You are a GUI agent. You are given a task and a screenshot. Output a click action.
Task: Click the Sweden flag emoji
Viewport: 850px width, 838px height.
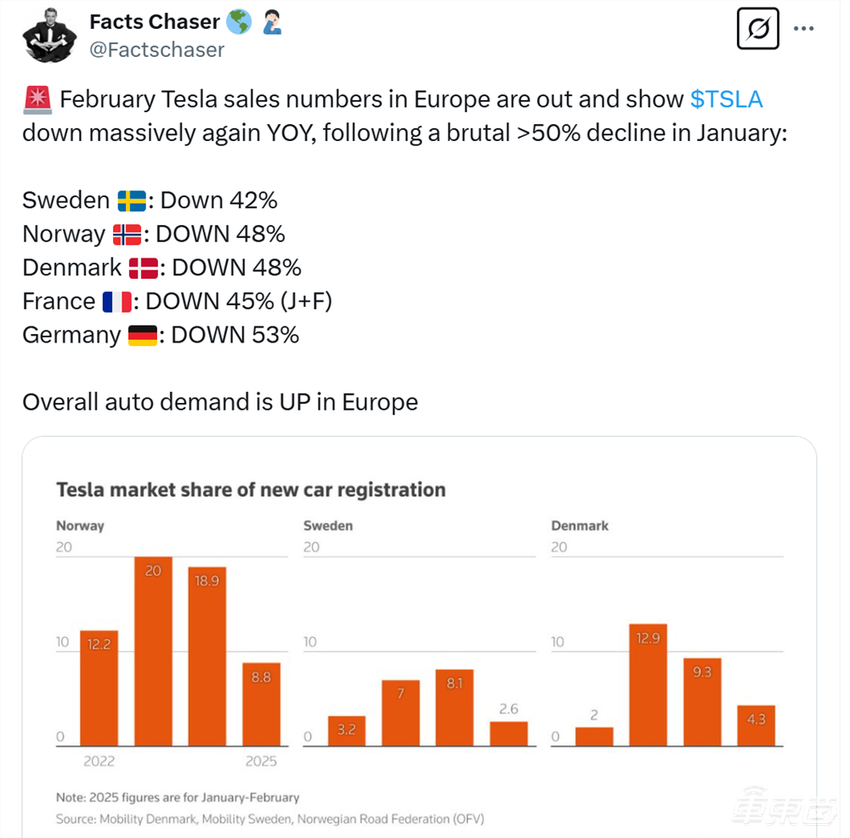(131, 201)
